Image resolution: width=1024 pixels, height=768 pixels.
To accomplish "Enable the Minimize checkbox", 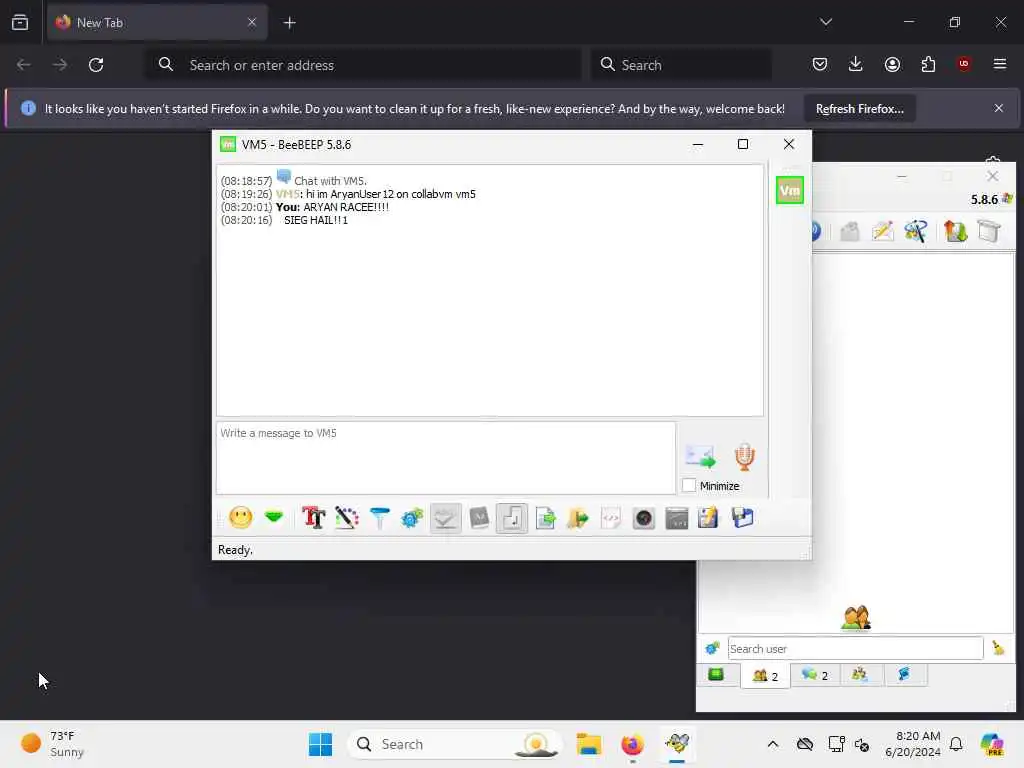I will tap(689, 485).
